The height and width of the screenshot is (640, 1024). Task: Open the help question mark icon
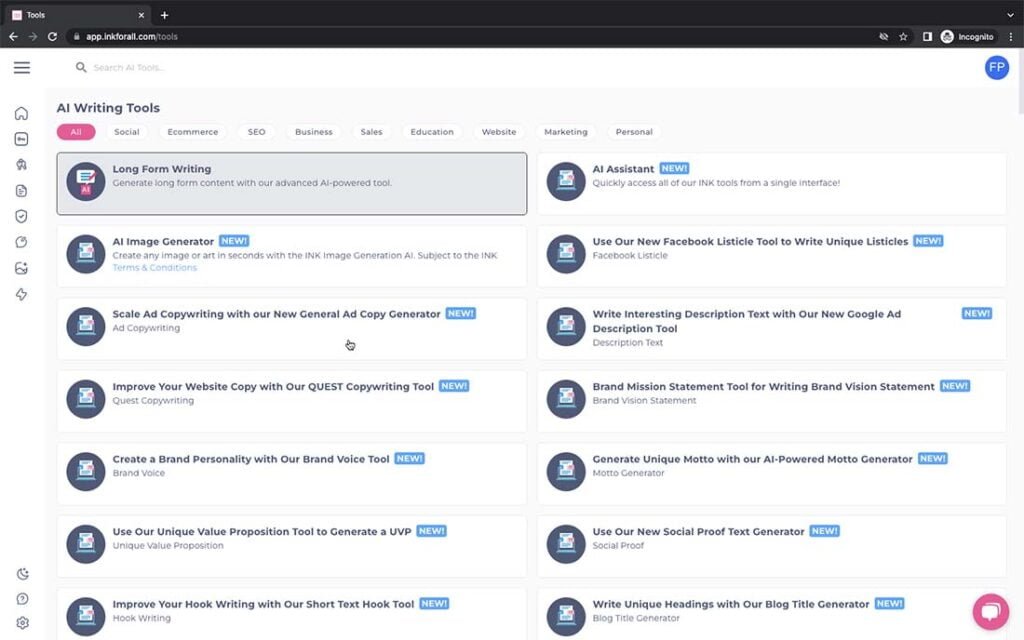click(22, 599)
